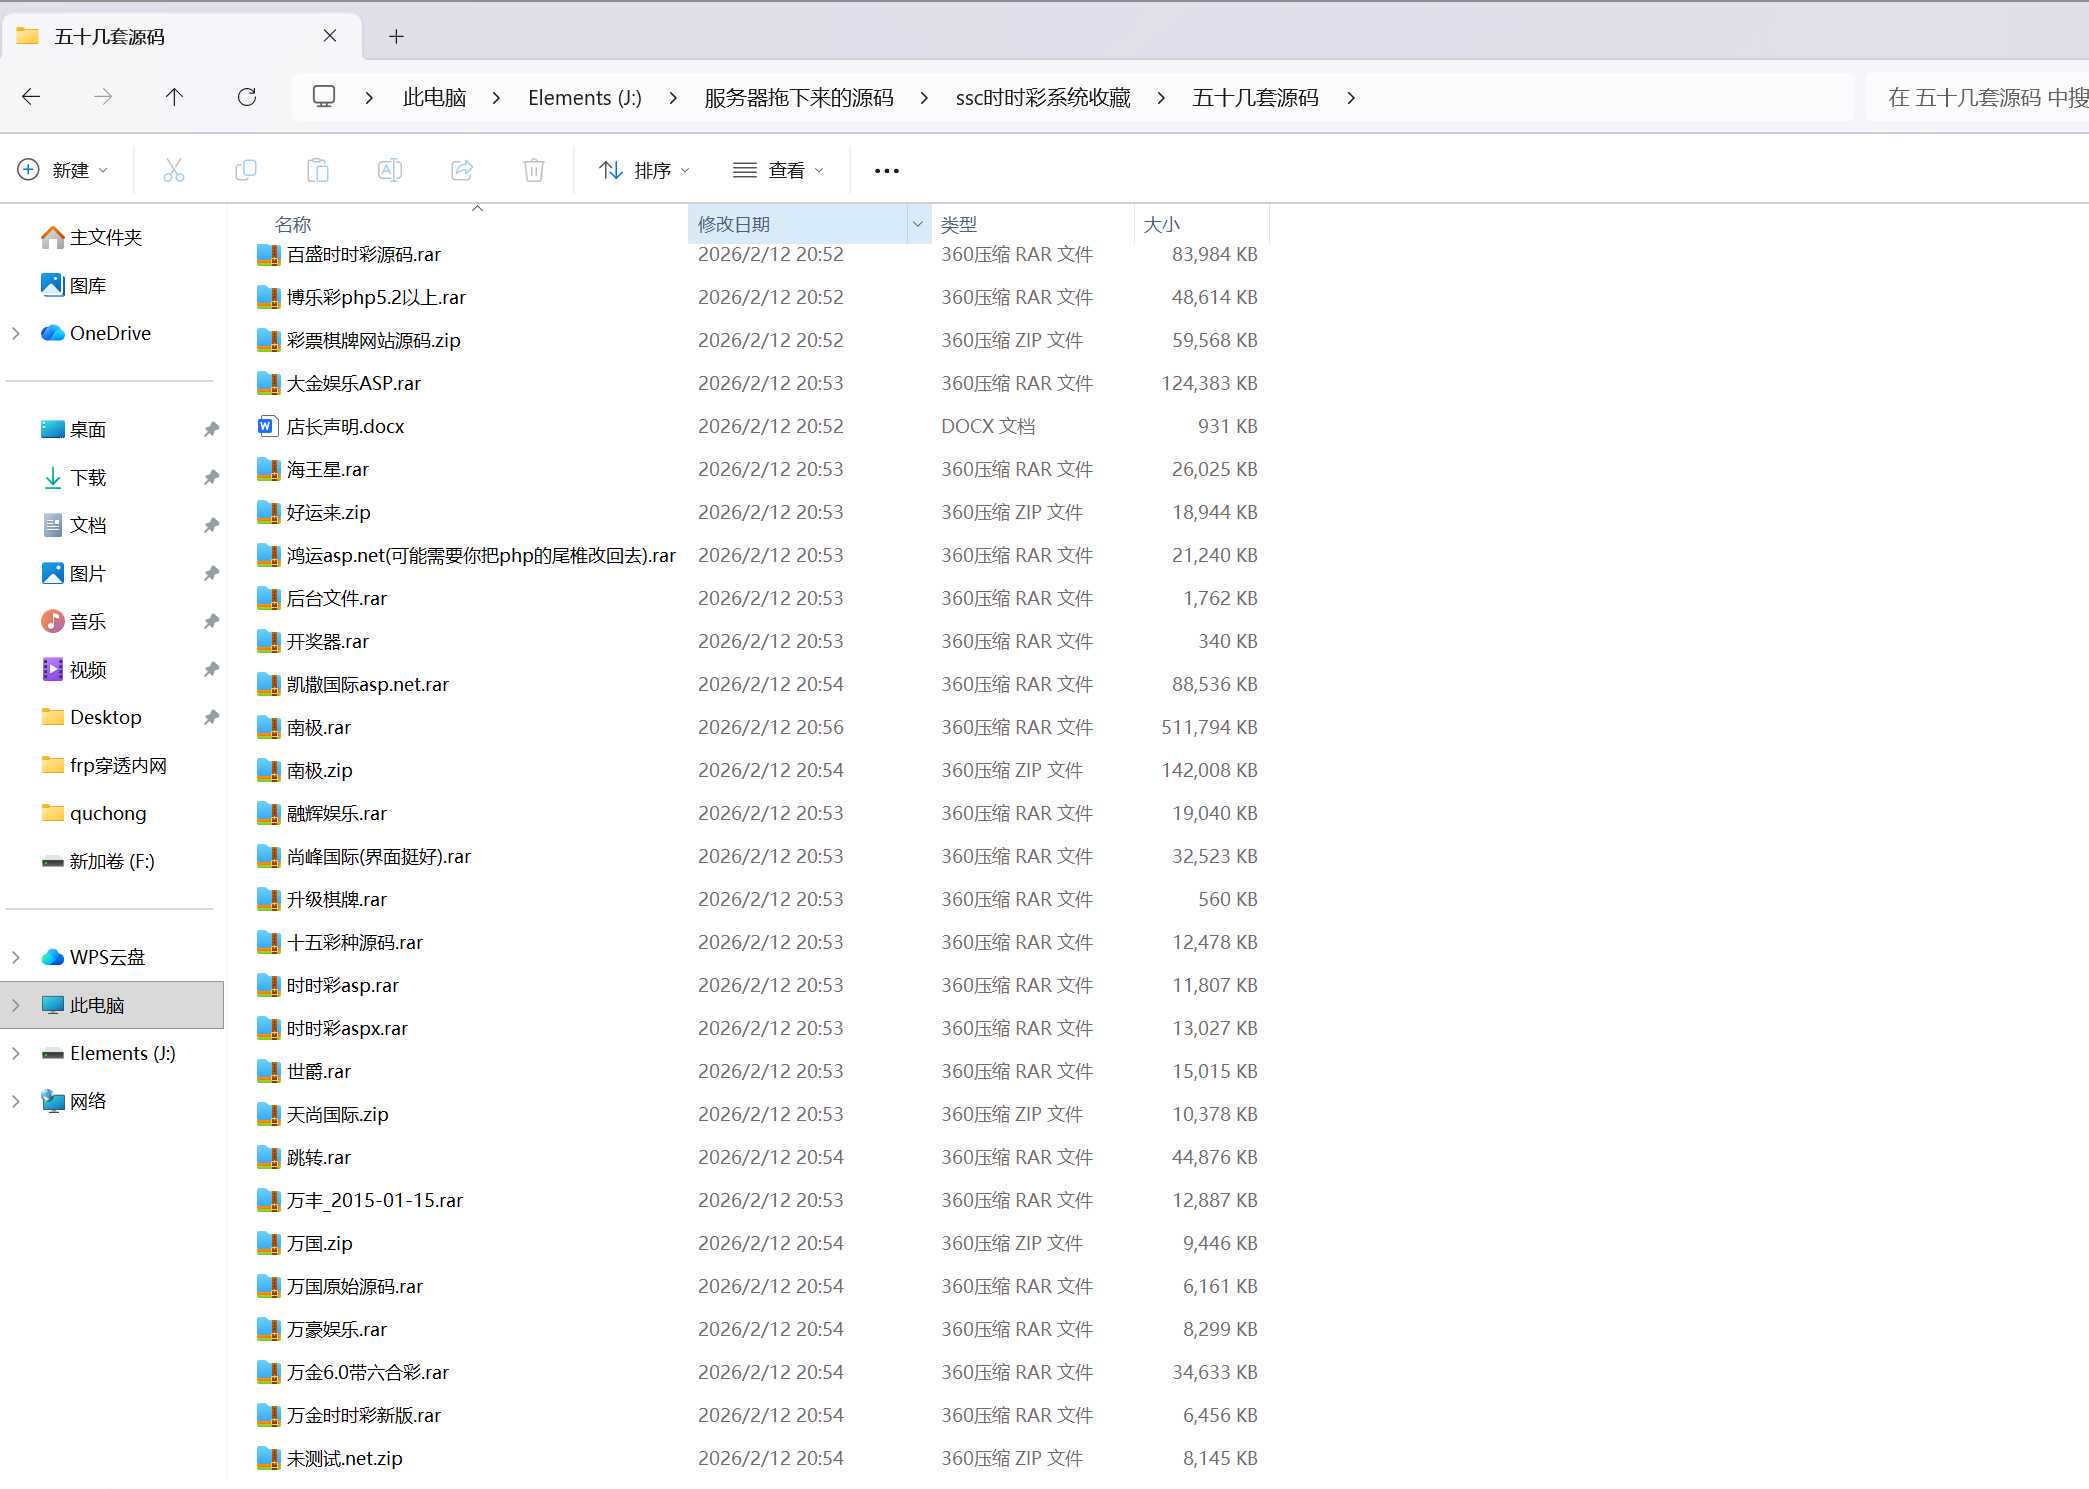Screen dimensions: 2089x1489
Task: Click Elements (J:) in the address breadcrumb
Action: [x=585, y=97]
